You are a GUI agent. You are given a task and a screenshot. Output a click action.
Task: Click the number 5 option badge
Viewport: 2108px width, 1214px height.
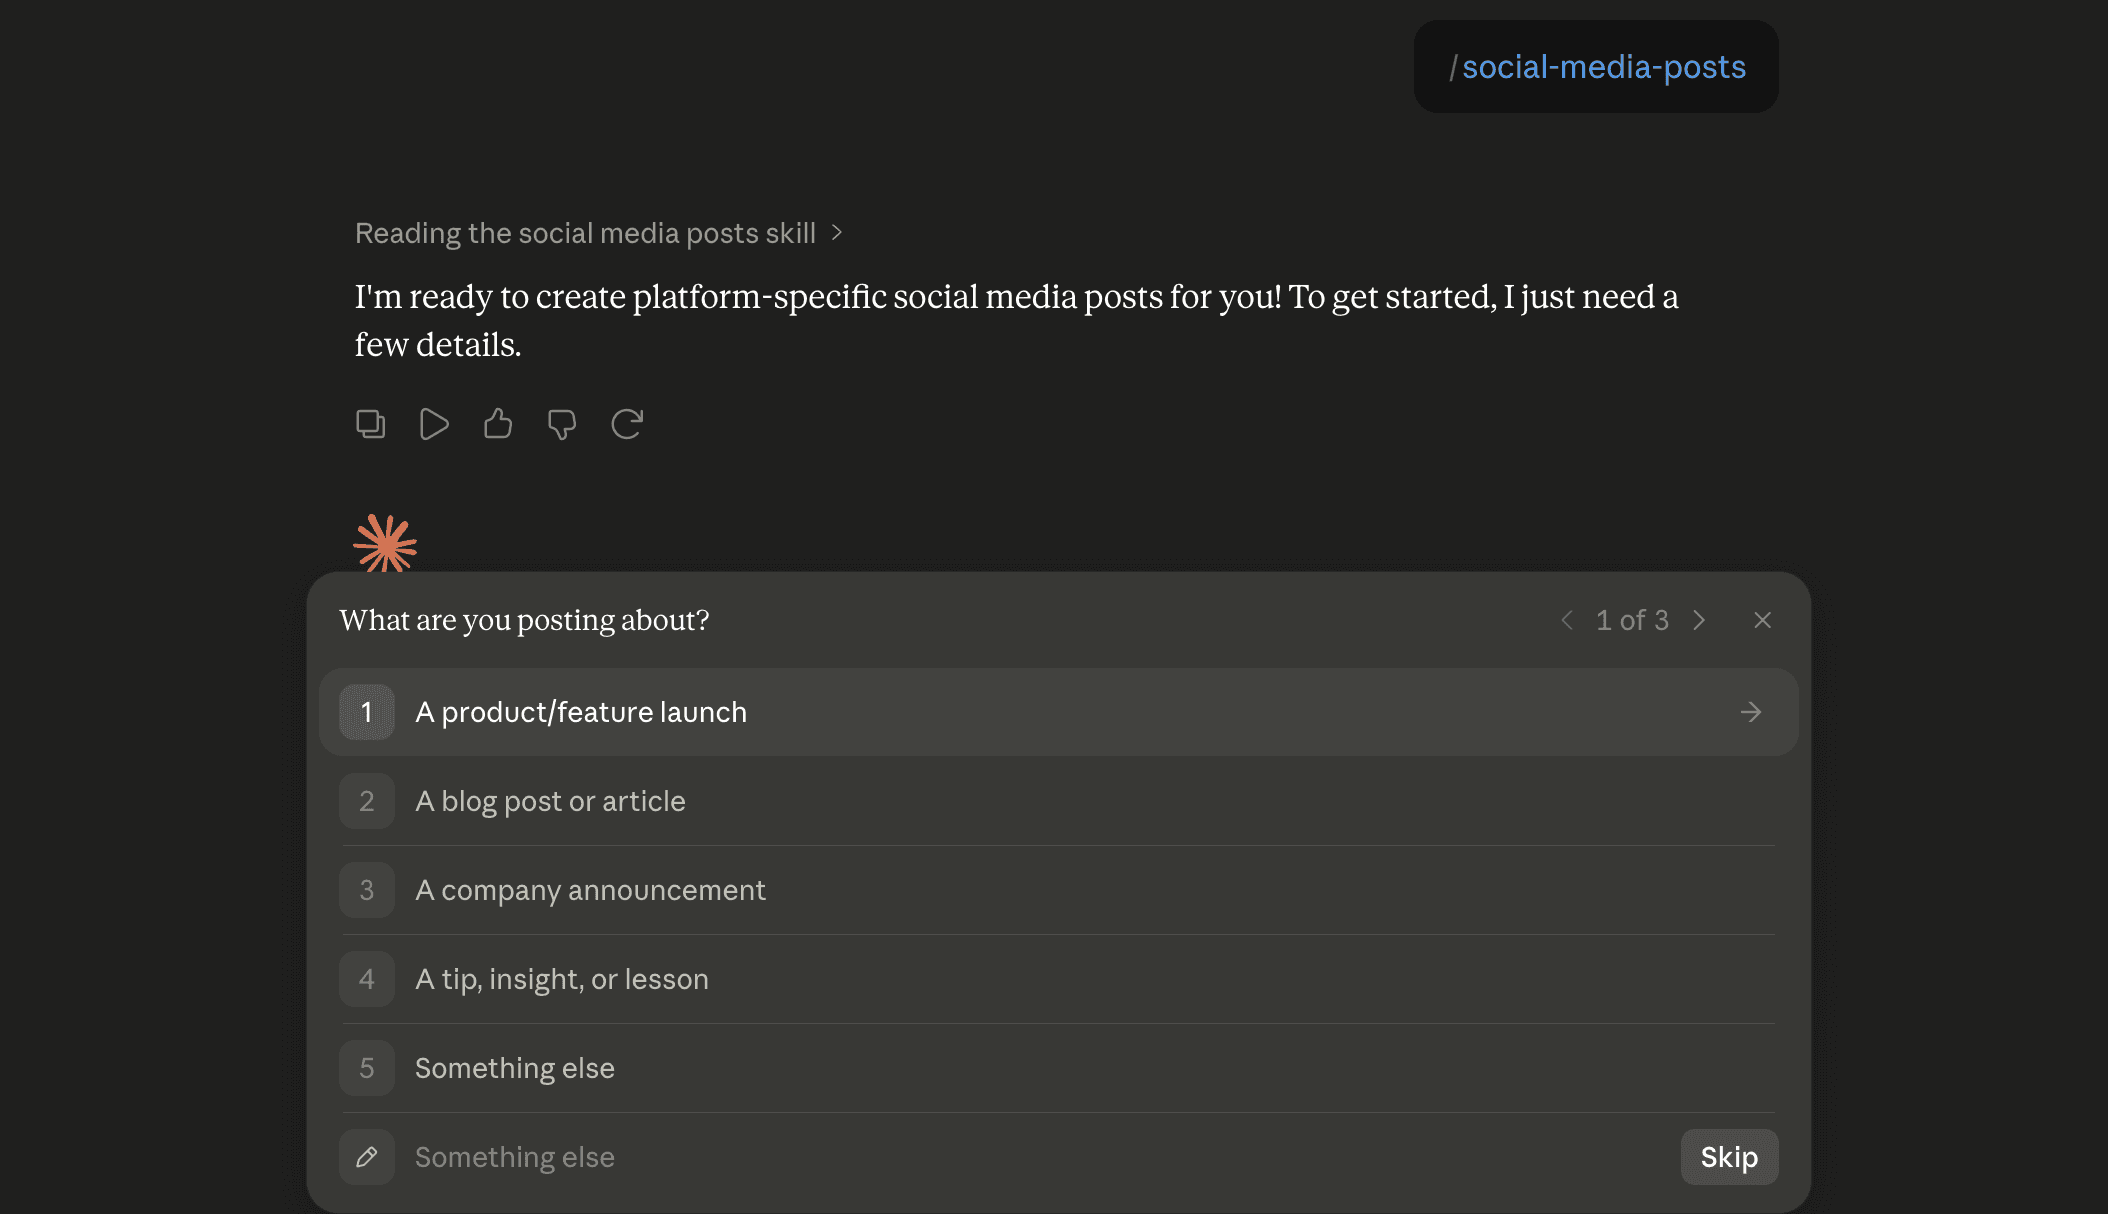(x=367, y=1068)
